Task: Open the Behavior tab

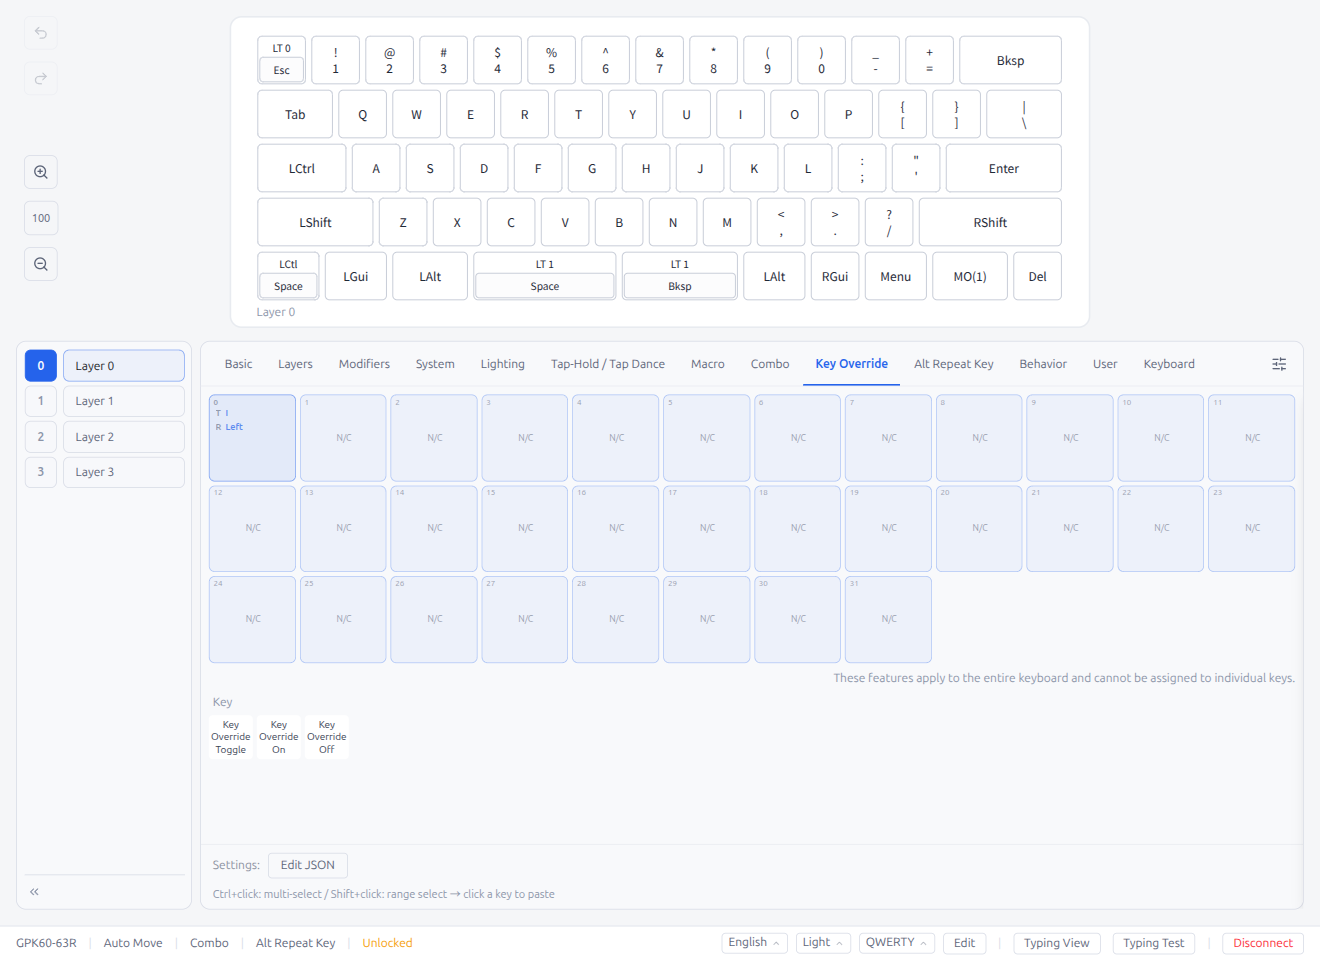Action: [x=1043, y=364]
